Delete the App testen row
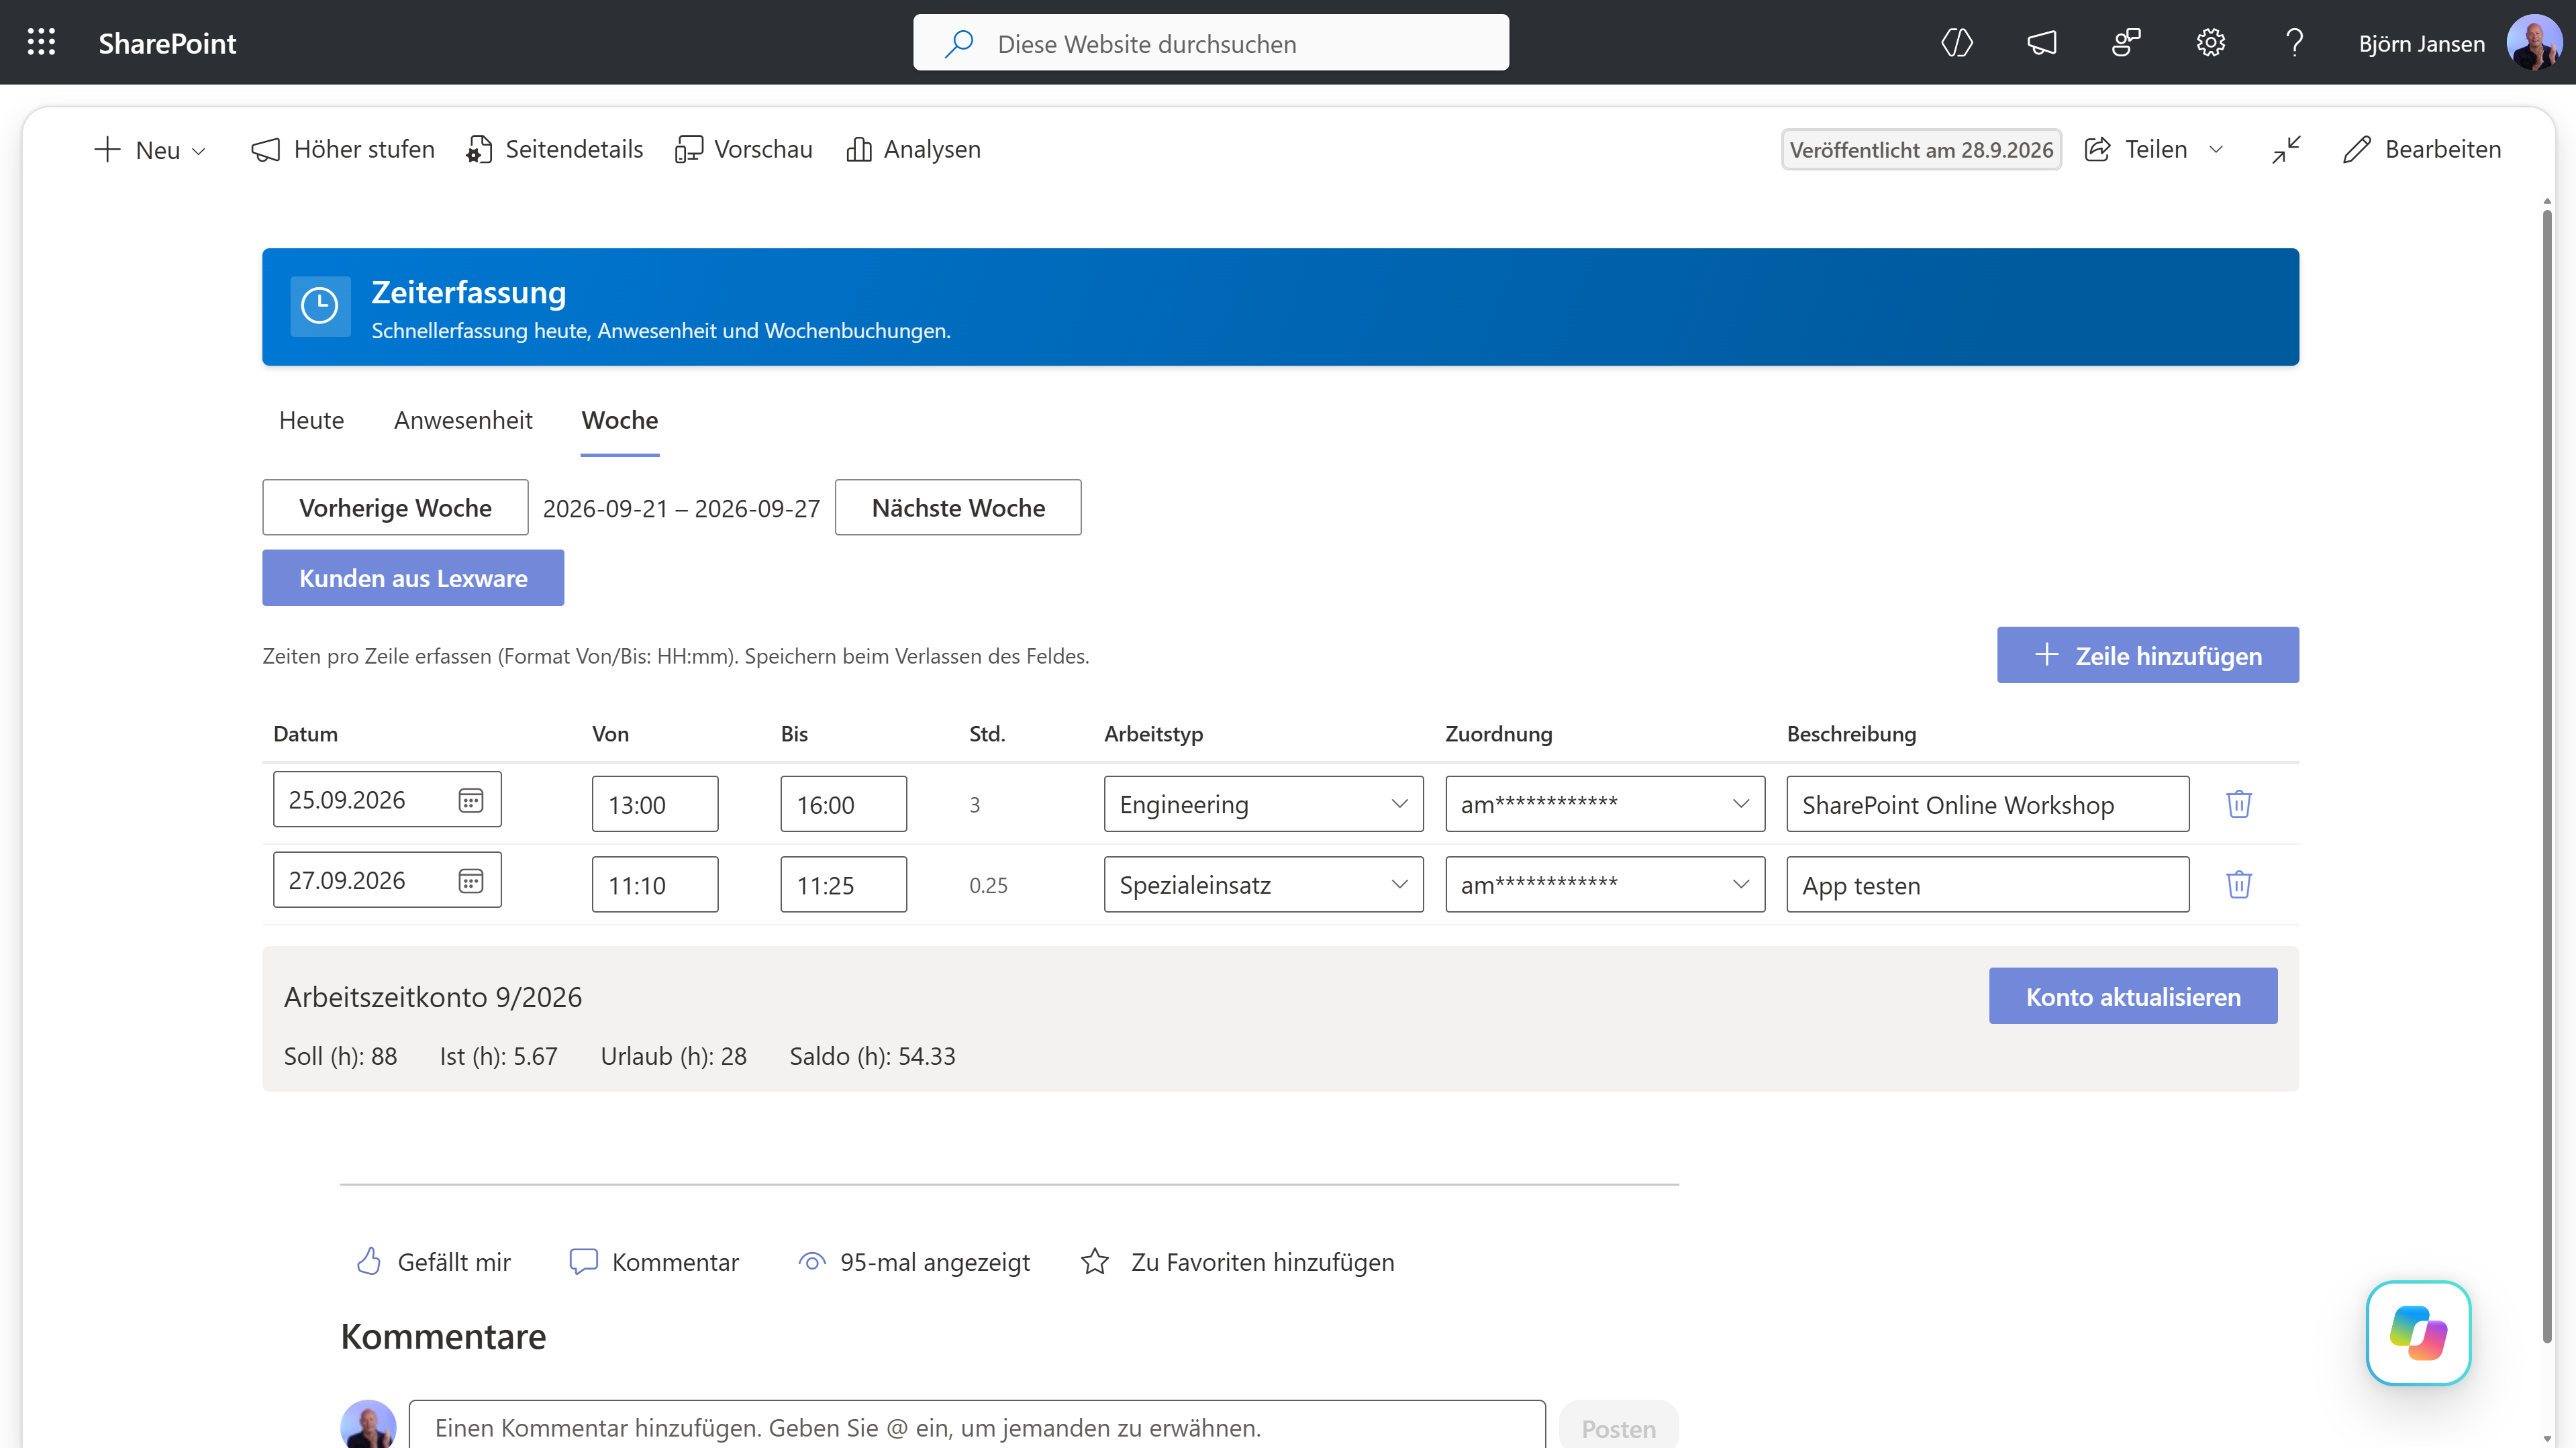 pos(2238,884)
